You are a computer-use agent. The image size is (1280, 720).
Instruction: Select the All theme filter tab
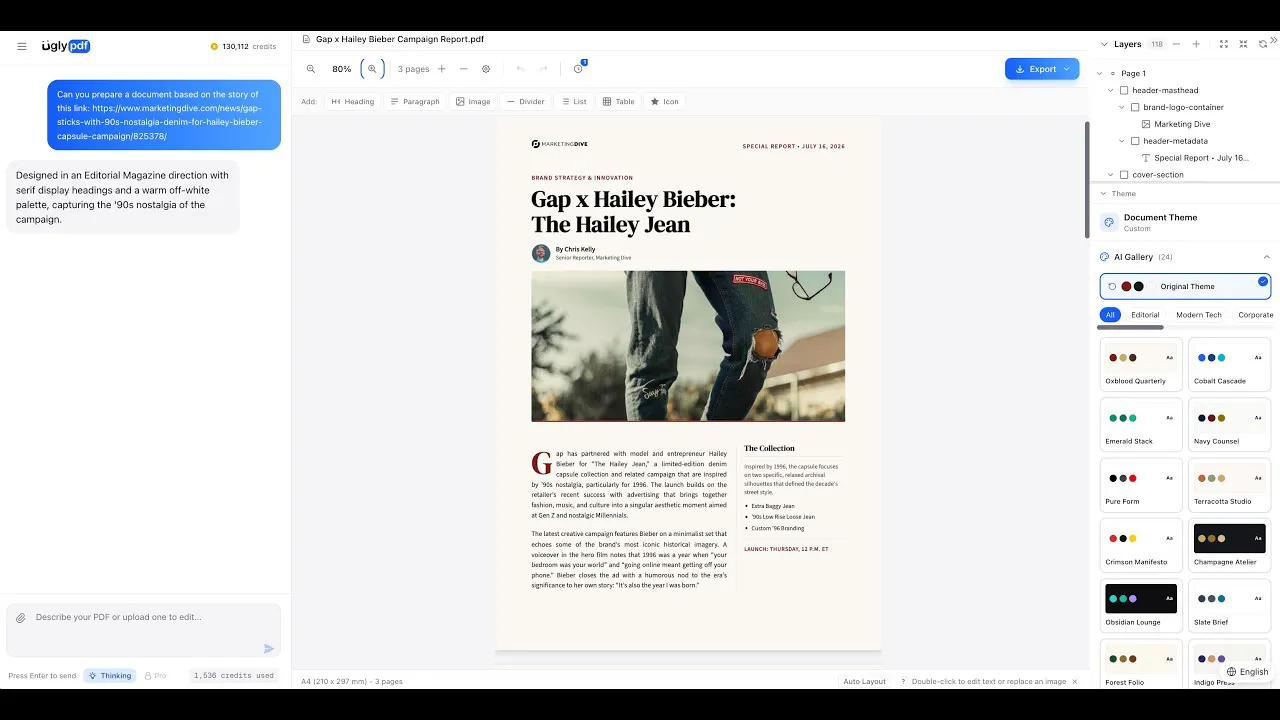(1110, 315)
